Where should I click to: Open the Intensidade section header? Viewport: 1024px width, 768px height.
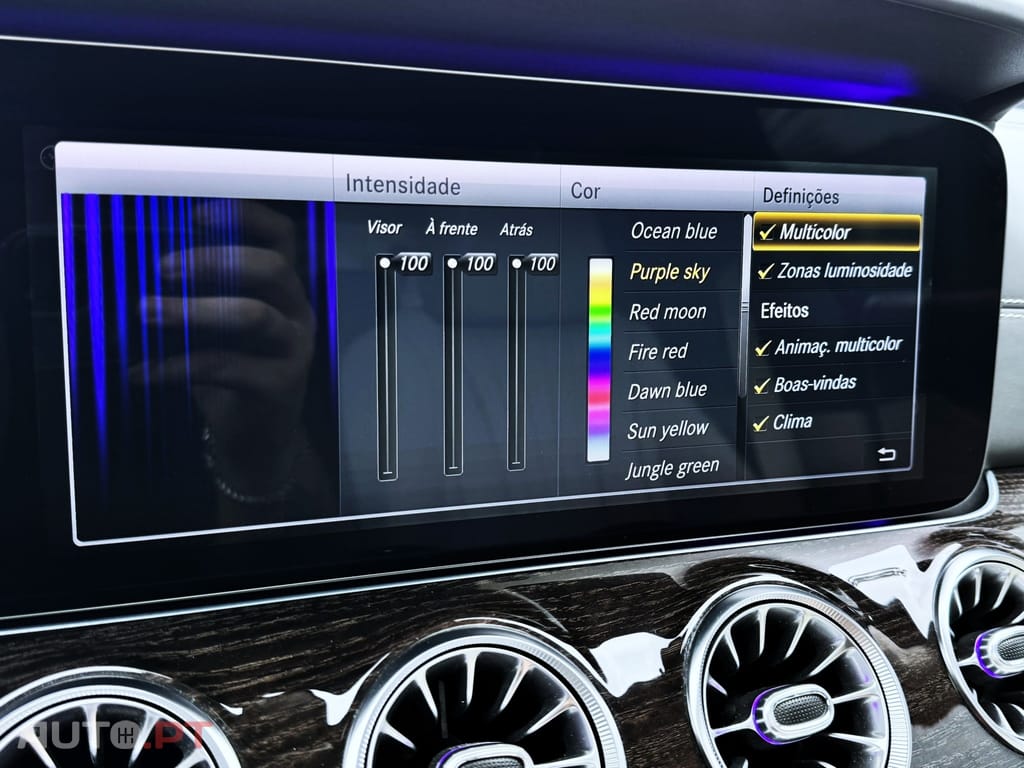tap(403, 186)
